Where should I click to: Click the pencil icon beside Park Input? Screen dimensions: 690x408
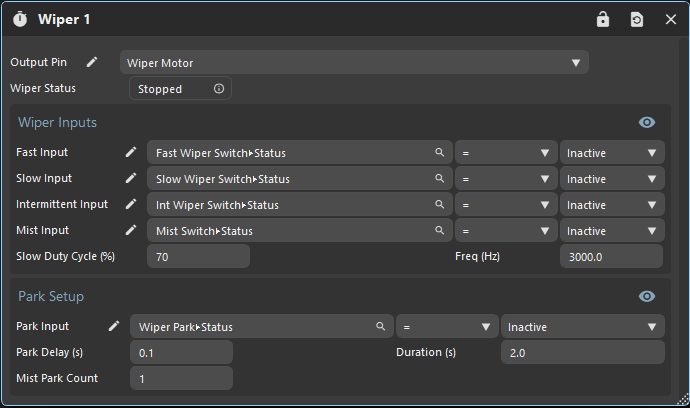tap(114, 326)
